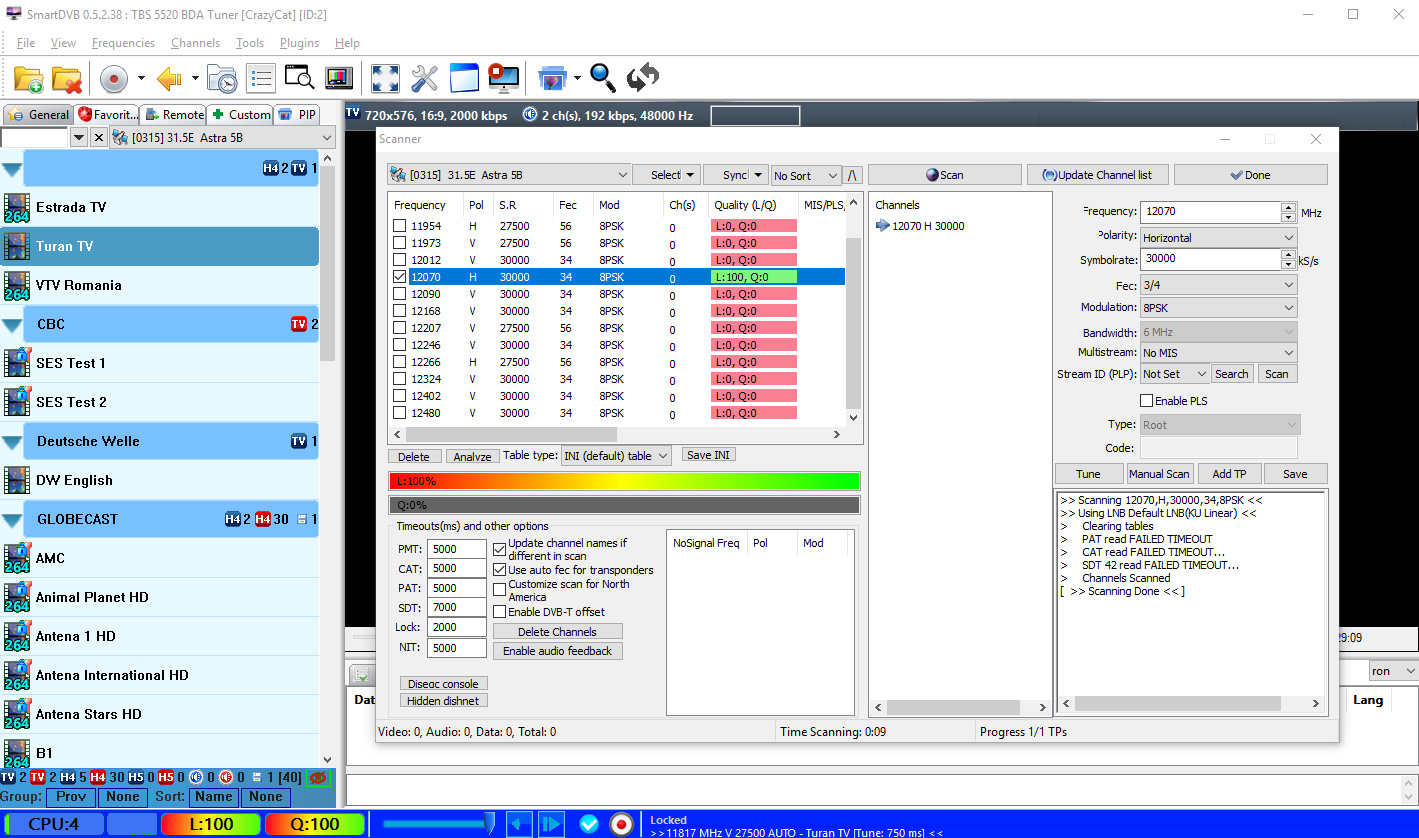Increase Symbolrate with the up stepper

click(1289, 254)
